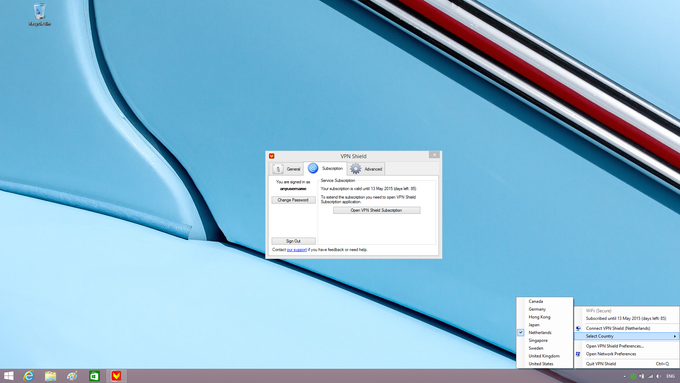This screenshot has height=383, width=680.
Task: Show hidden tray icons arrow
Action: [x=624, y=376]
